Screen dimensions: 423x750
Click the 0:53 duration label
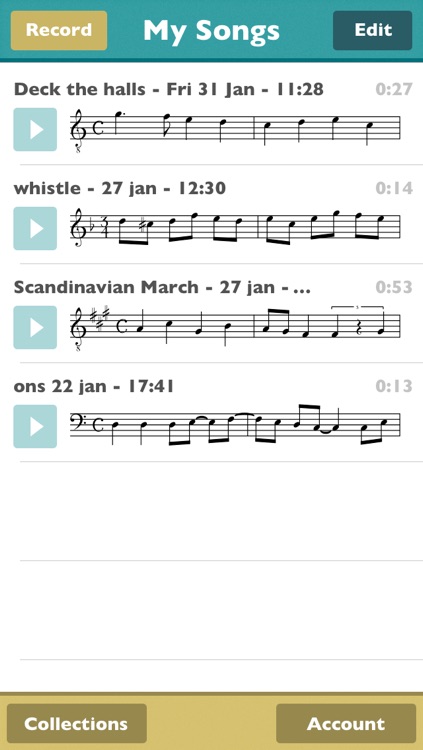click(x=393, y=287)
